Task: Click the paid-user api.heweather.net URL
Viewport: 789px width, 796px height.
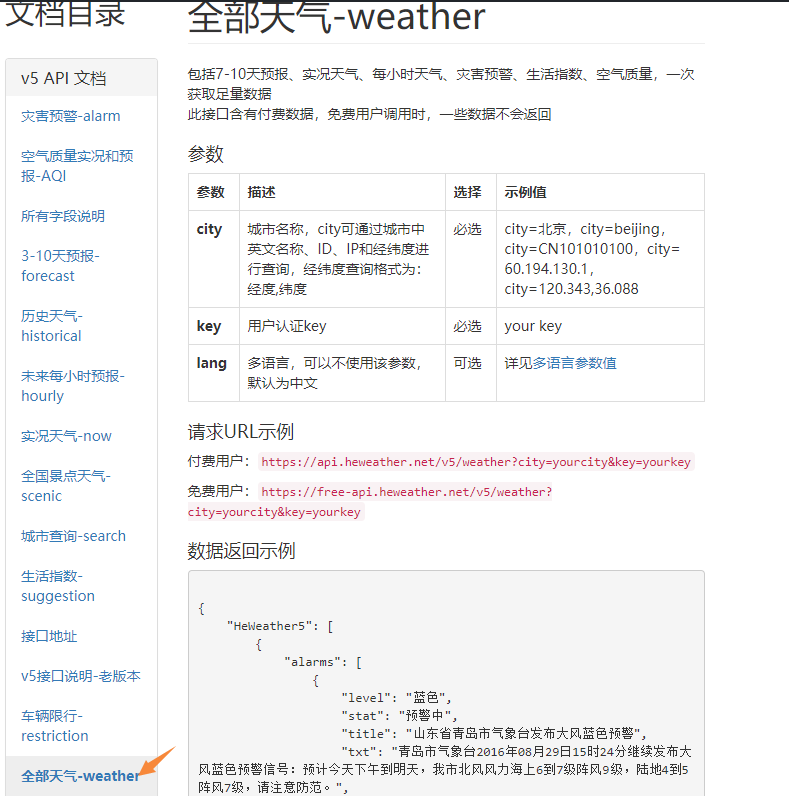Action: pyautogui.click(x=476, y=462)
